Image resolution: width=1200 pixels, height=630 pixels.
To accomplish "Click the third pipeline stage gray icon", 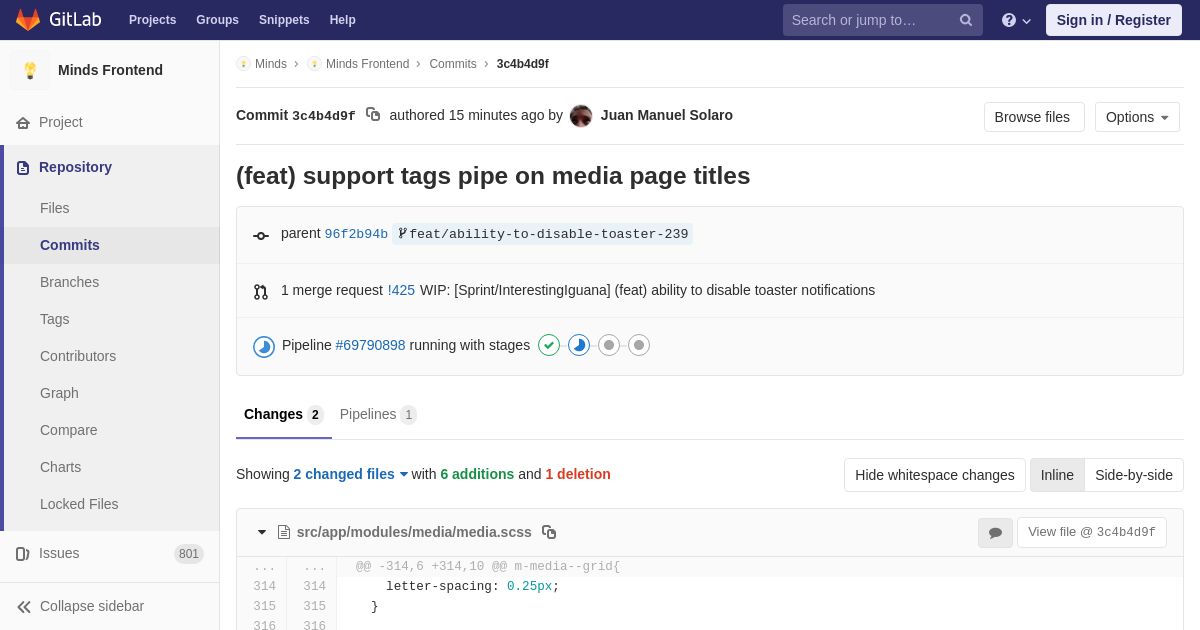I will tap(609, 345).
